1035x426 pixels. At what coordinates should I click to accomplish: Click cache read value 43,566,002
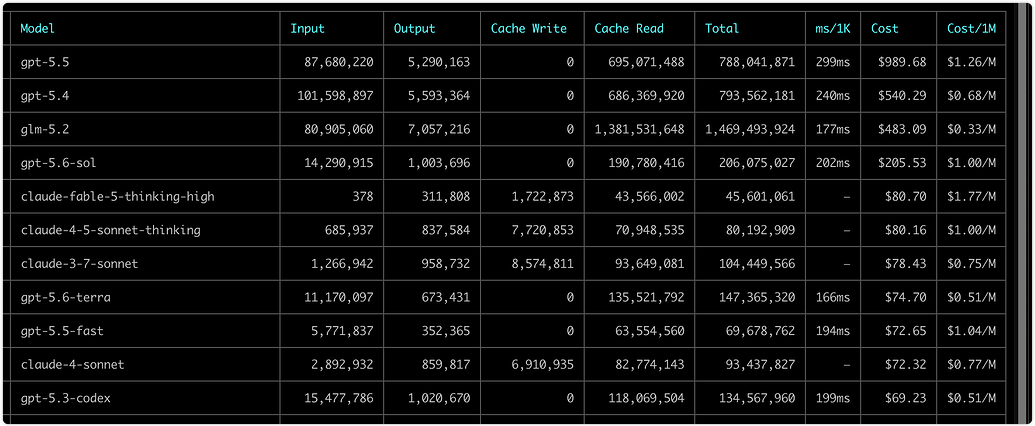coord(650,196)
